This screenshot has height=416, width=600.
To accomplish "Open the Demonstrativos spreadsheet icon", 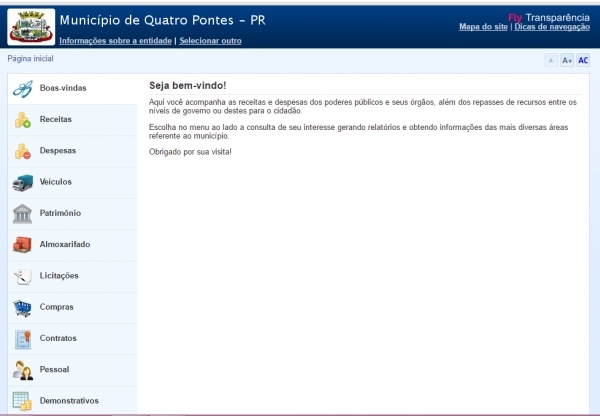I will (x=22, y=401).
